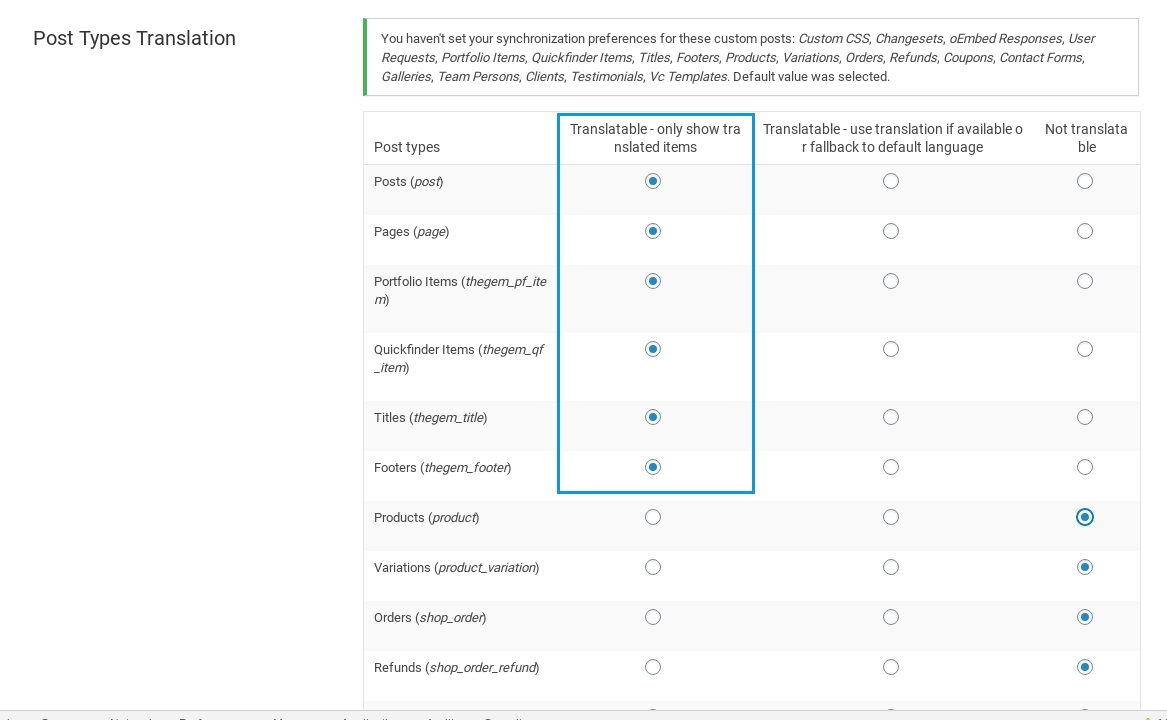The width and height of the screenshot is (1167, 720).
Task: Set Posts to Not translatable
Action: tap(1085, 181)
